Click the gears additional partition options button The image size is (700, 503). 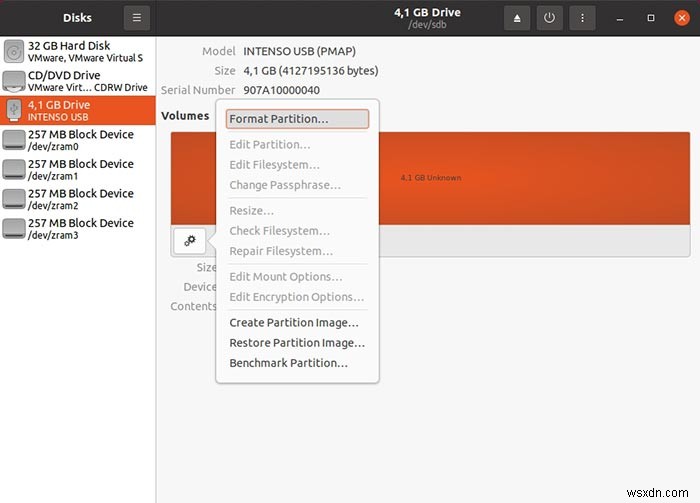coord(190,241)
